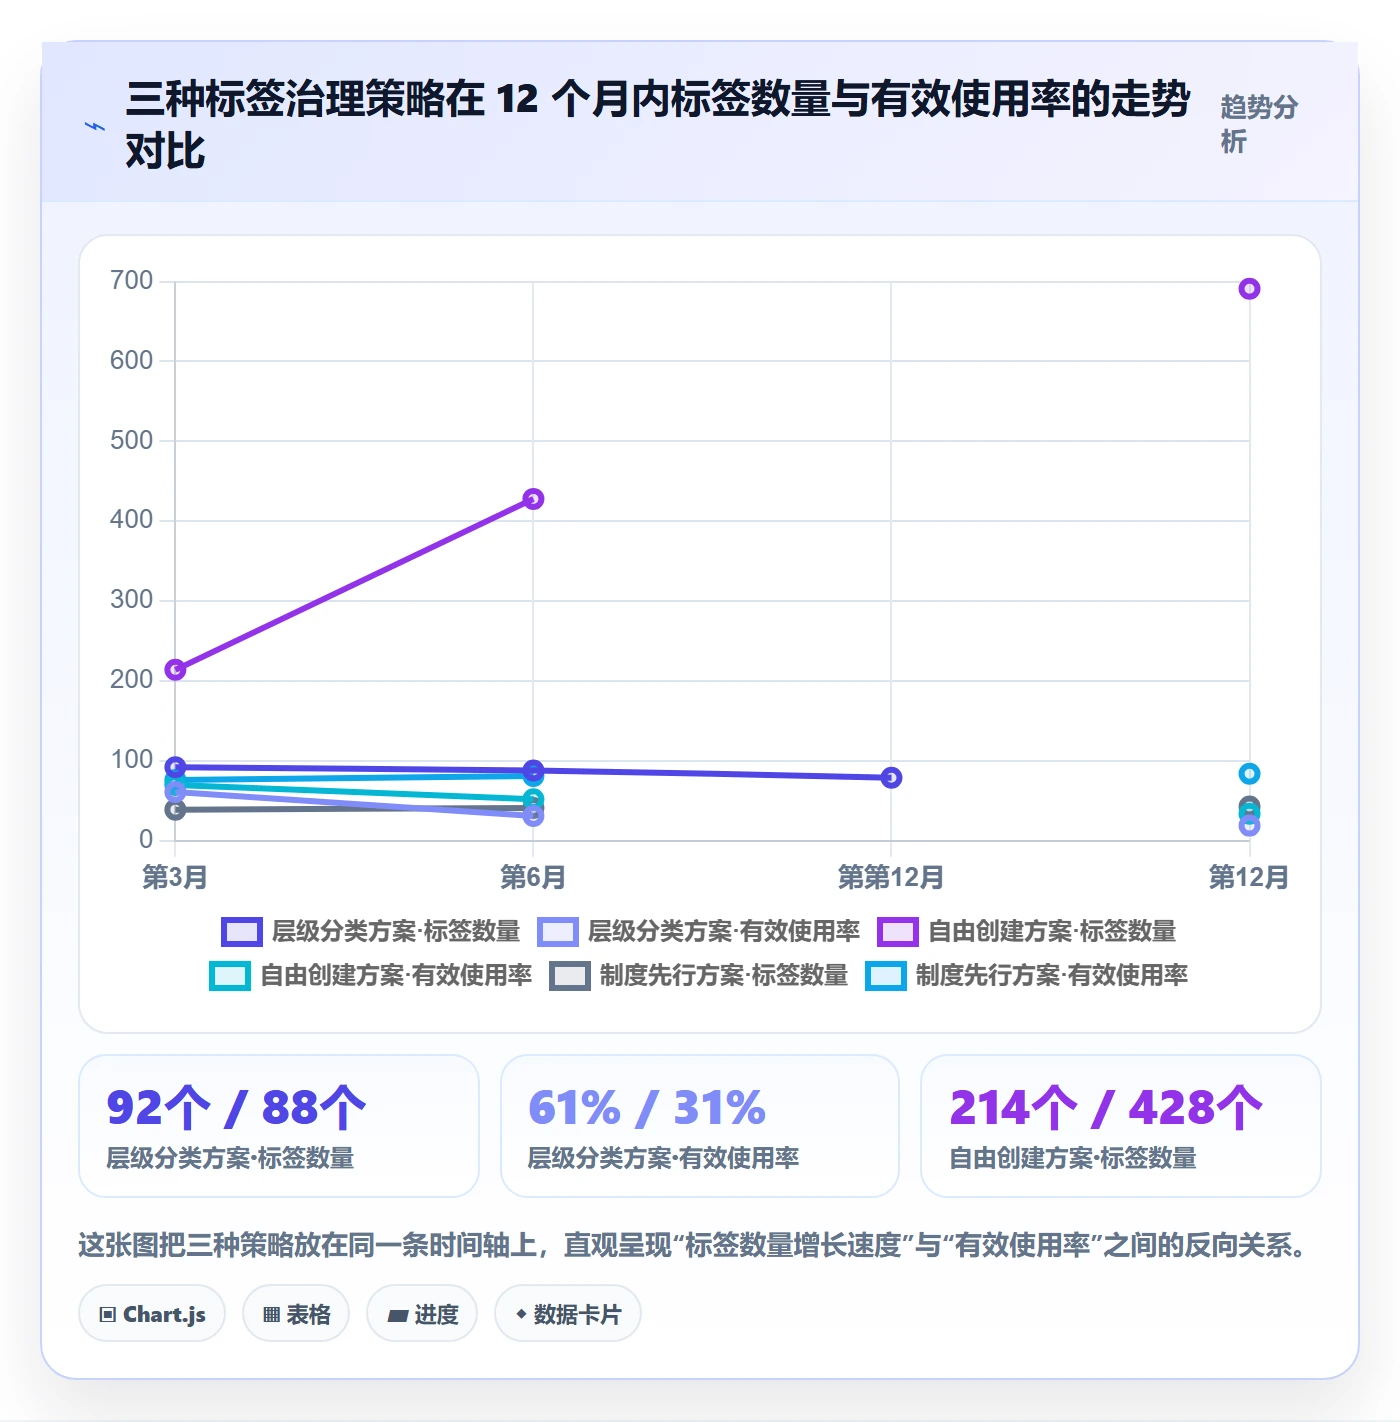Click the description paragraph starting 这张图把三种策略
Viewport: 1400px width, 1422px height.
coord(695,1245)
